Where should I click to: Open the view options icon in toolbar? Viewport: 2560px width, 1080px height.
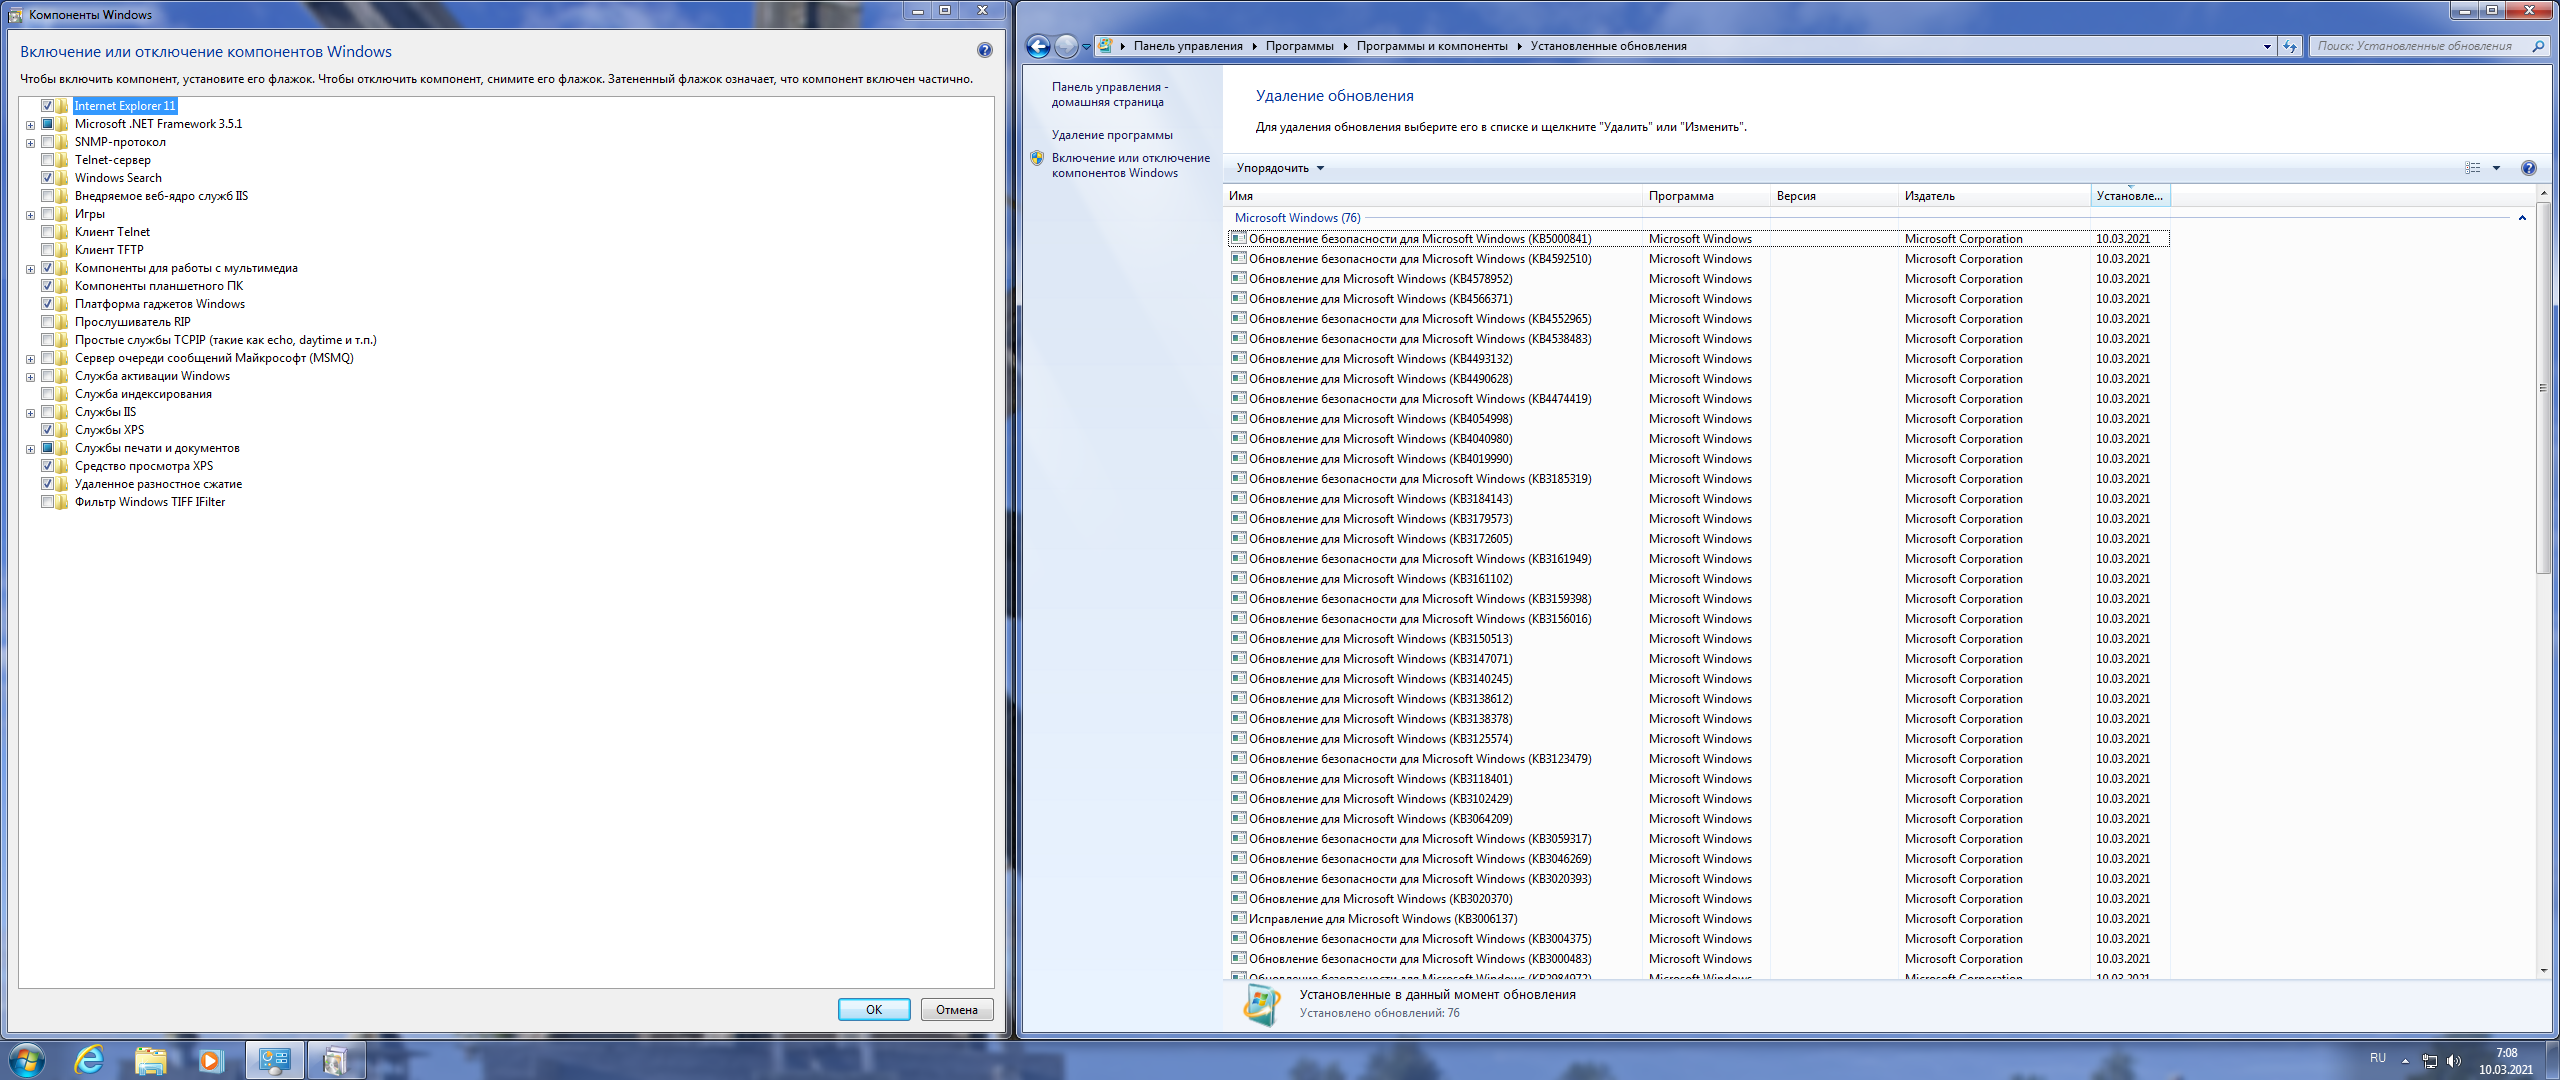tap(2473, 168)
